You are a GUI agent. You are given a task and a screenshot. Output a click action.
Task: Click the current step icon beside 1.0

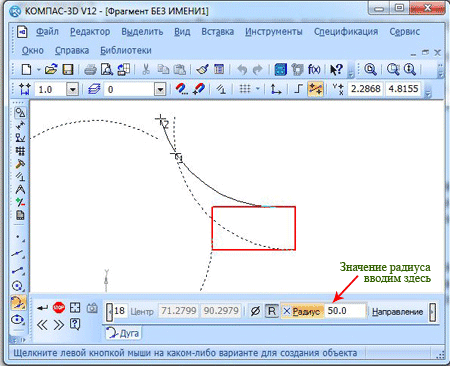pos(25,89)
